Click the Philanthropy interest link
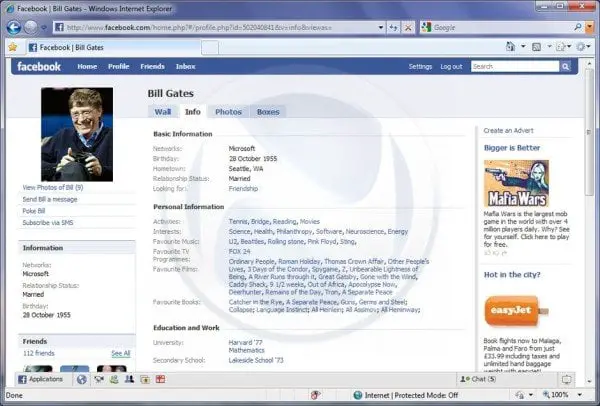Image resolution: width=600 pixels, height=406 pixels. point(294,232)
